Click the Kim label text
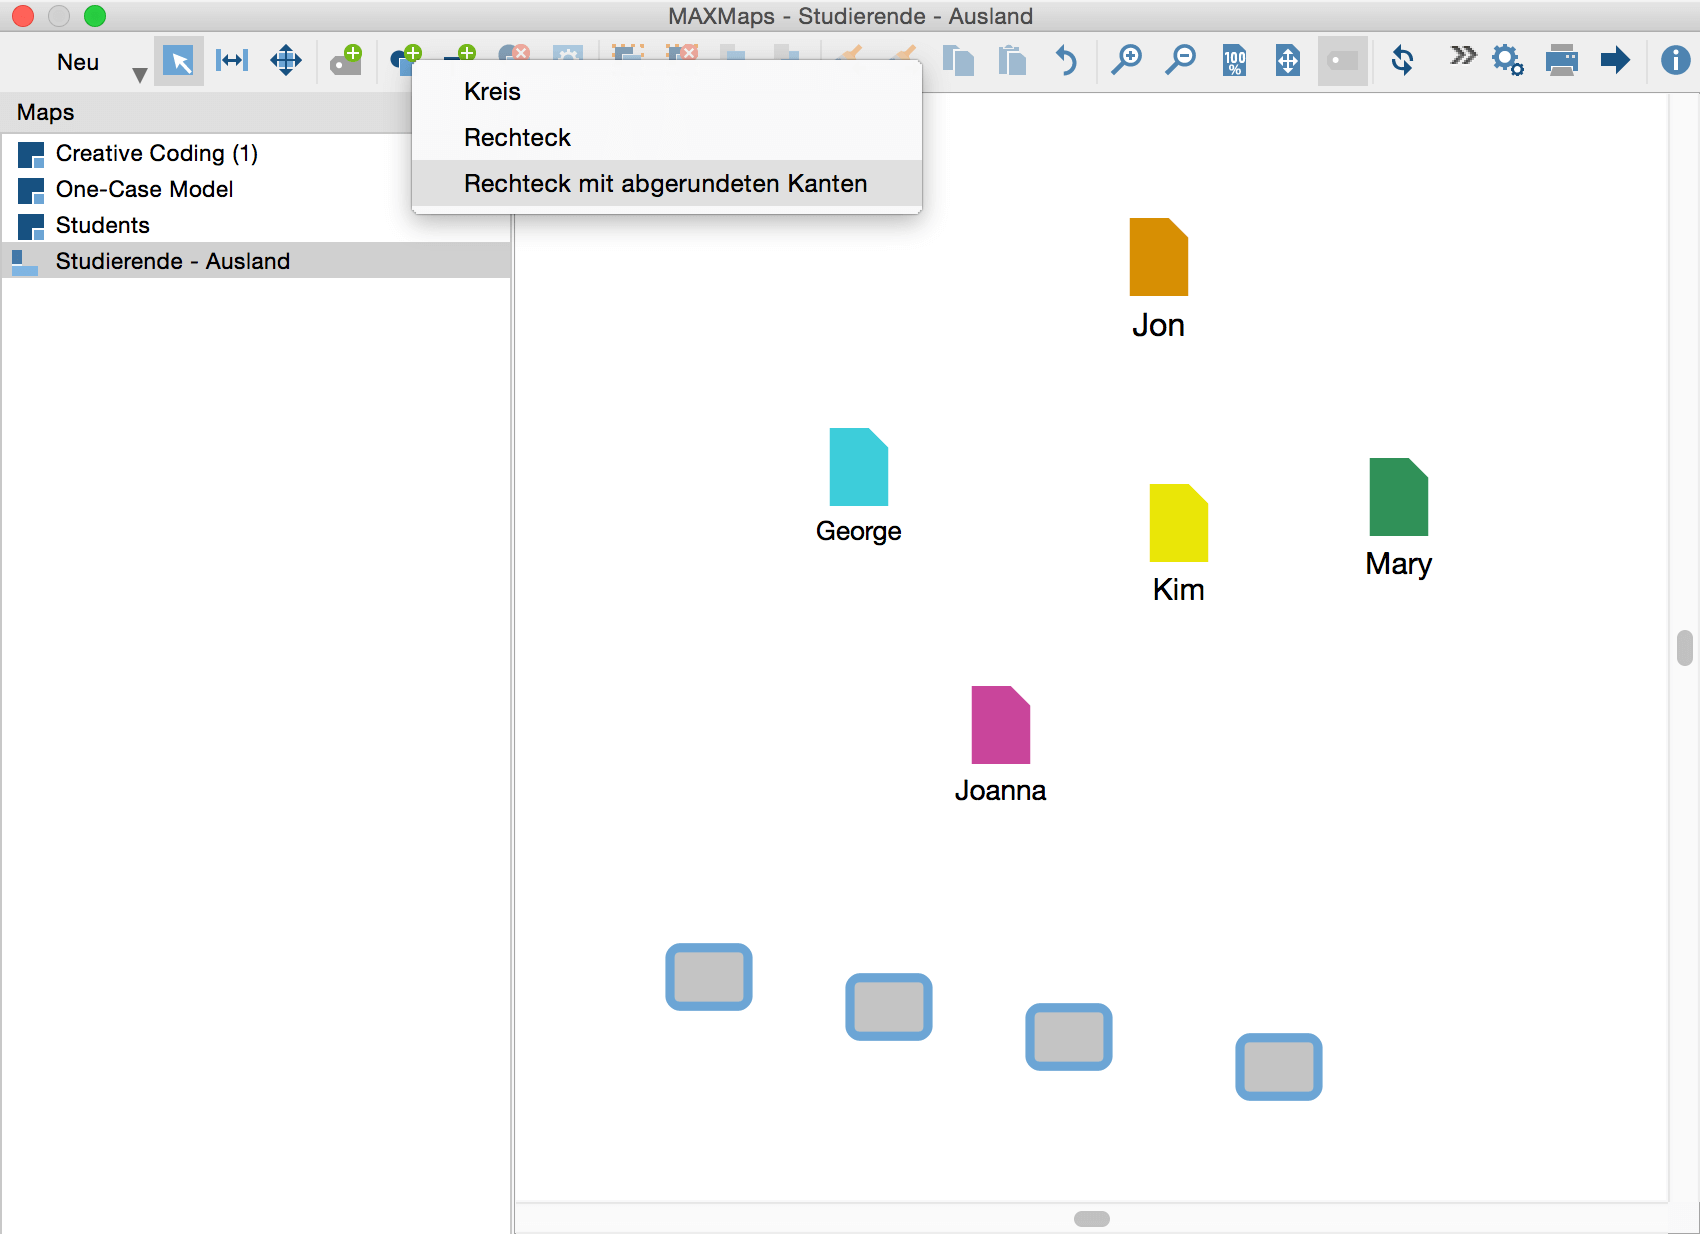 tap(1178, 590)
